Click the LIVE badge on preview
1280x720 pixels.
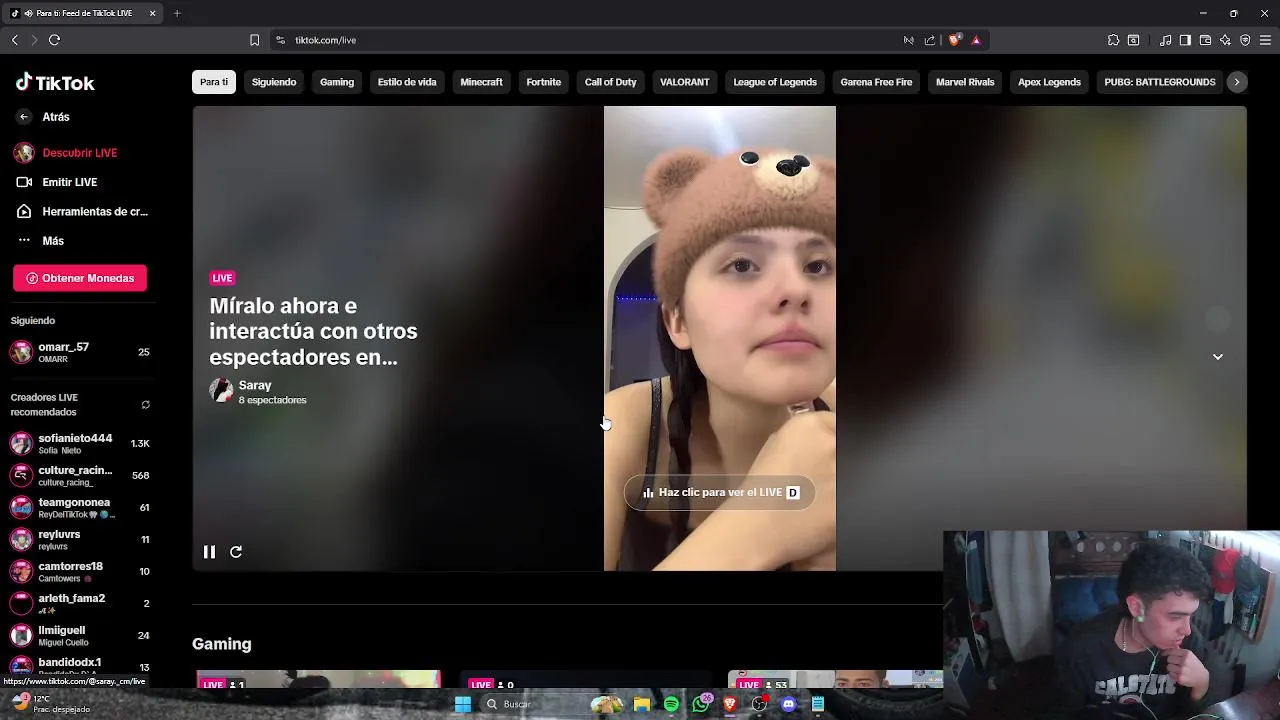(222, 278)
